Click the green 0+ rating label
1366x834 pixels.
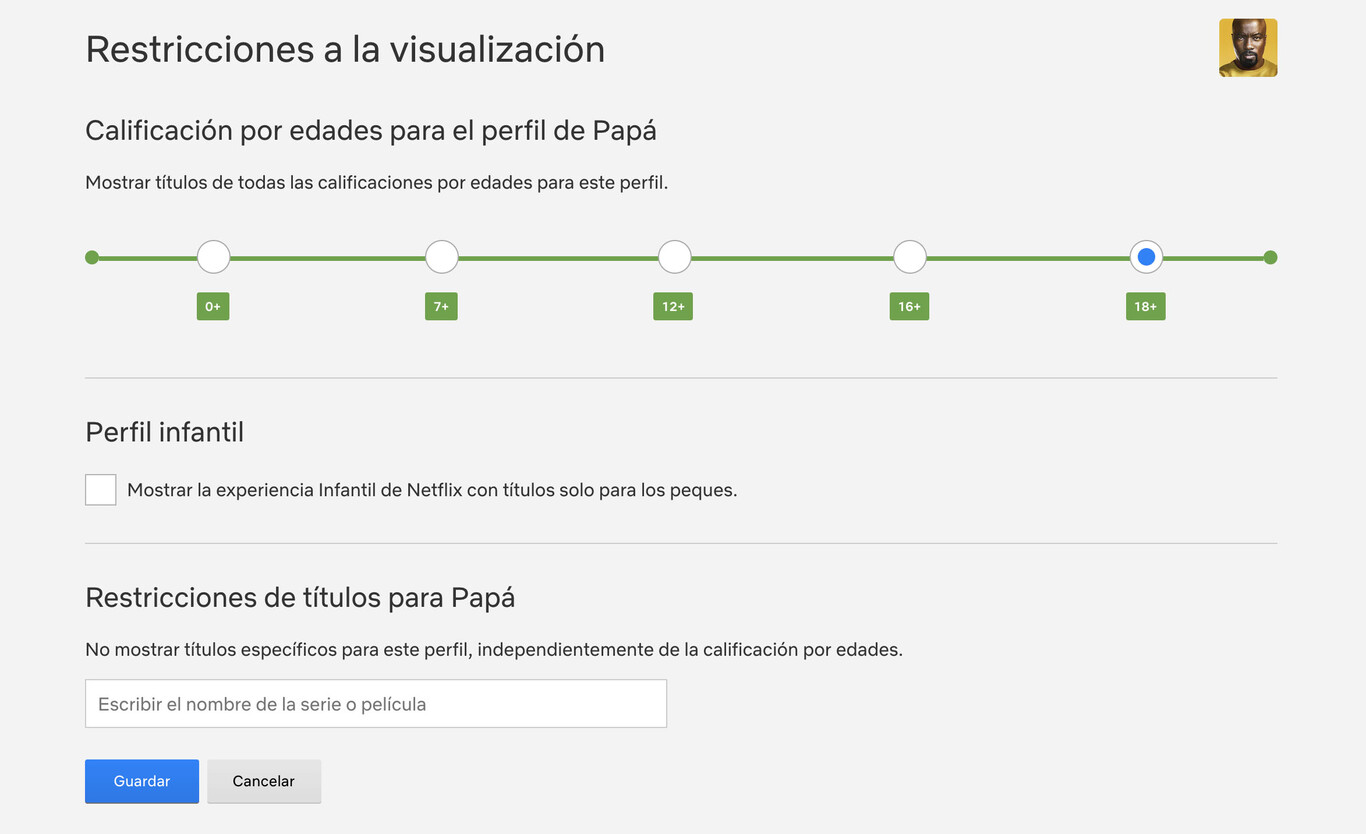[x=212, y=306]
